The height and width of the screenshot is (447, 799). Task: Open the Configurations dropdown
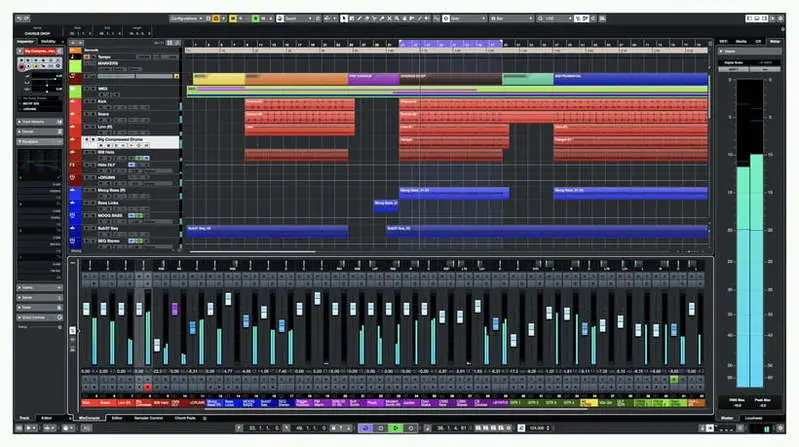coord(188,18)
